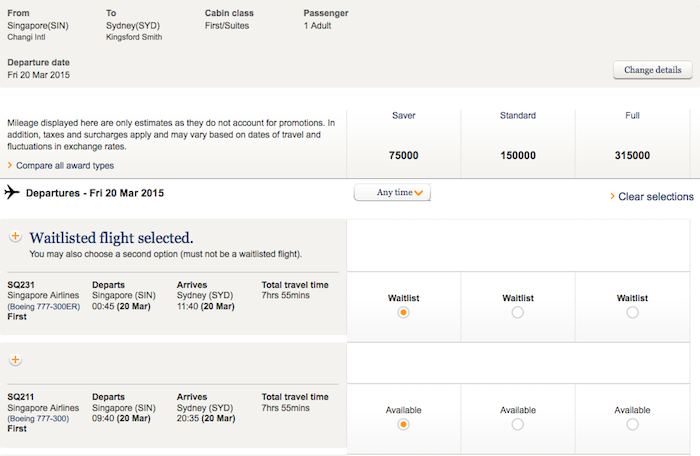Select Full Available radio for SQ211
Image resolution: width=700 pixels, height=456 pixels.
(632, 424)
